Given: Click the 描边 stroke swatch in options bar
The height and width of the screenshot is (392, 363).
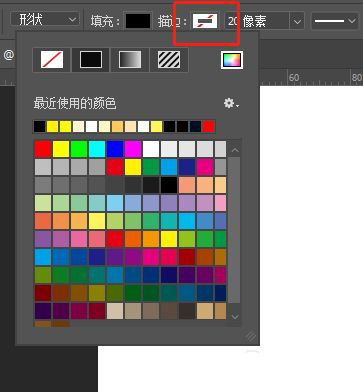Looking at the screenshot, I should point(205,21).
